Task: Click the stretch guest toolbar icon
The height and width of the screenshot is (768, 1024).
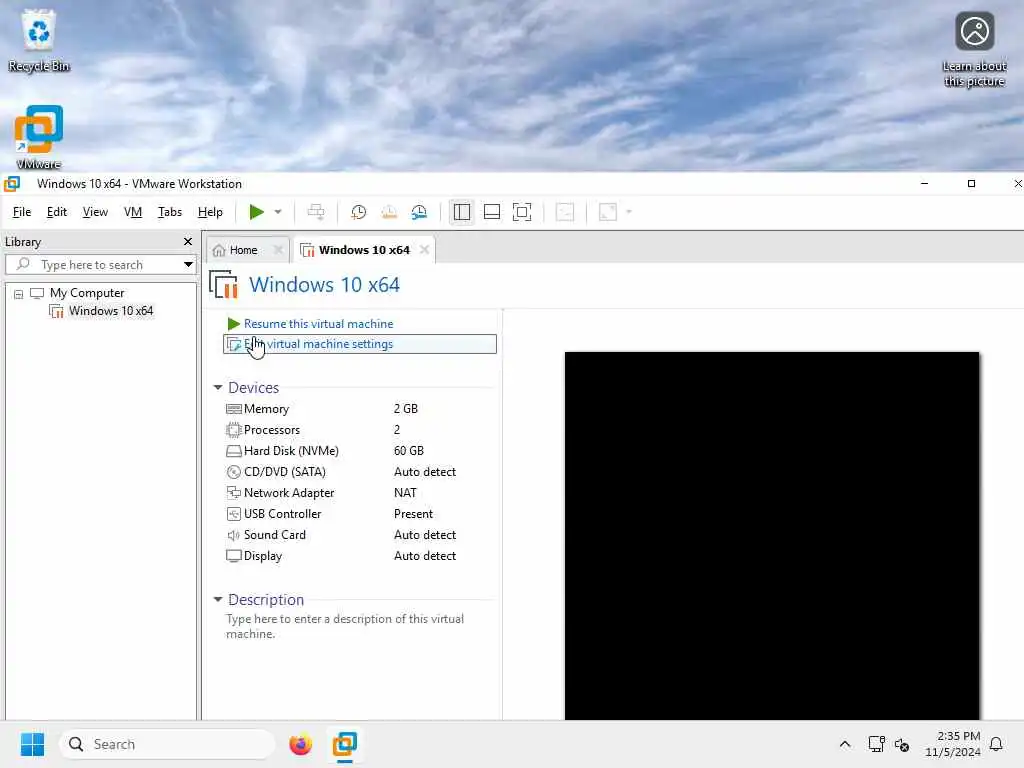Action: [x=608, y=212]
